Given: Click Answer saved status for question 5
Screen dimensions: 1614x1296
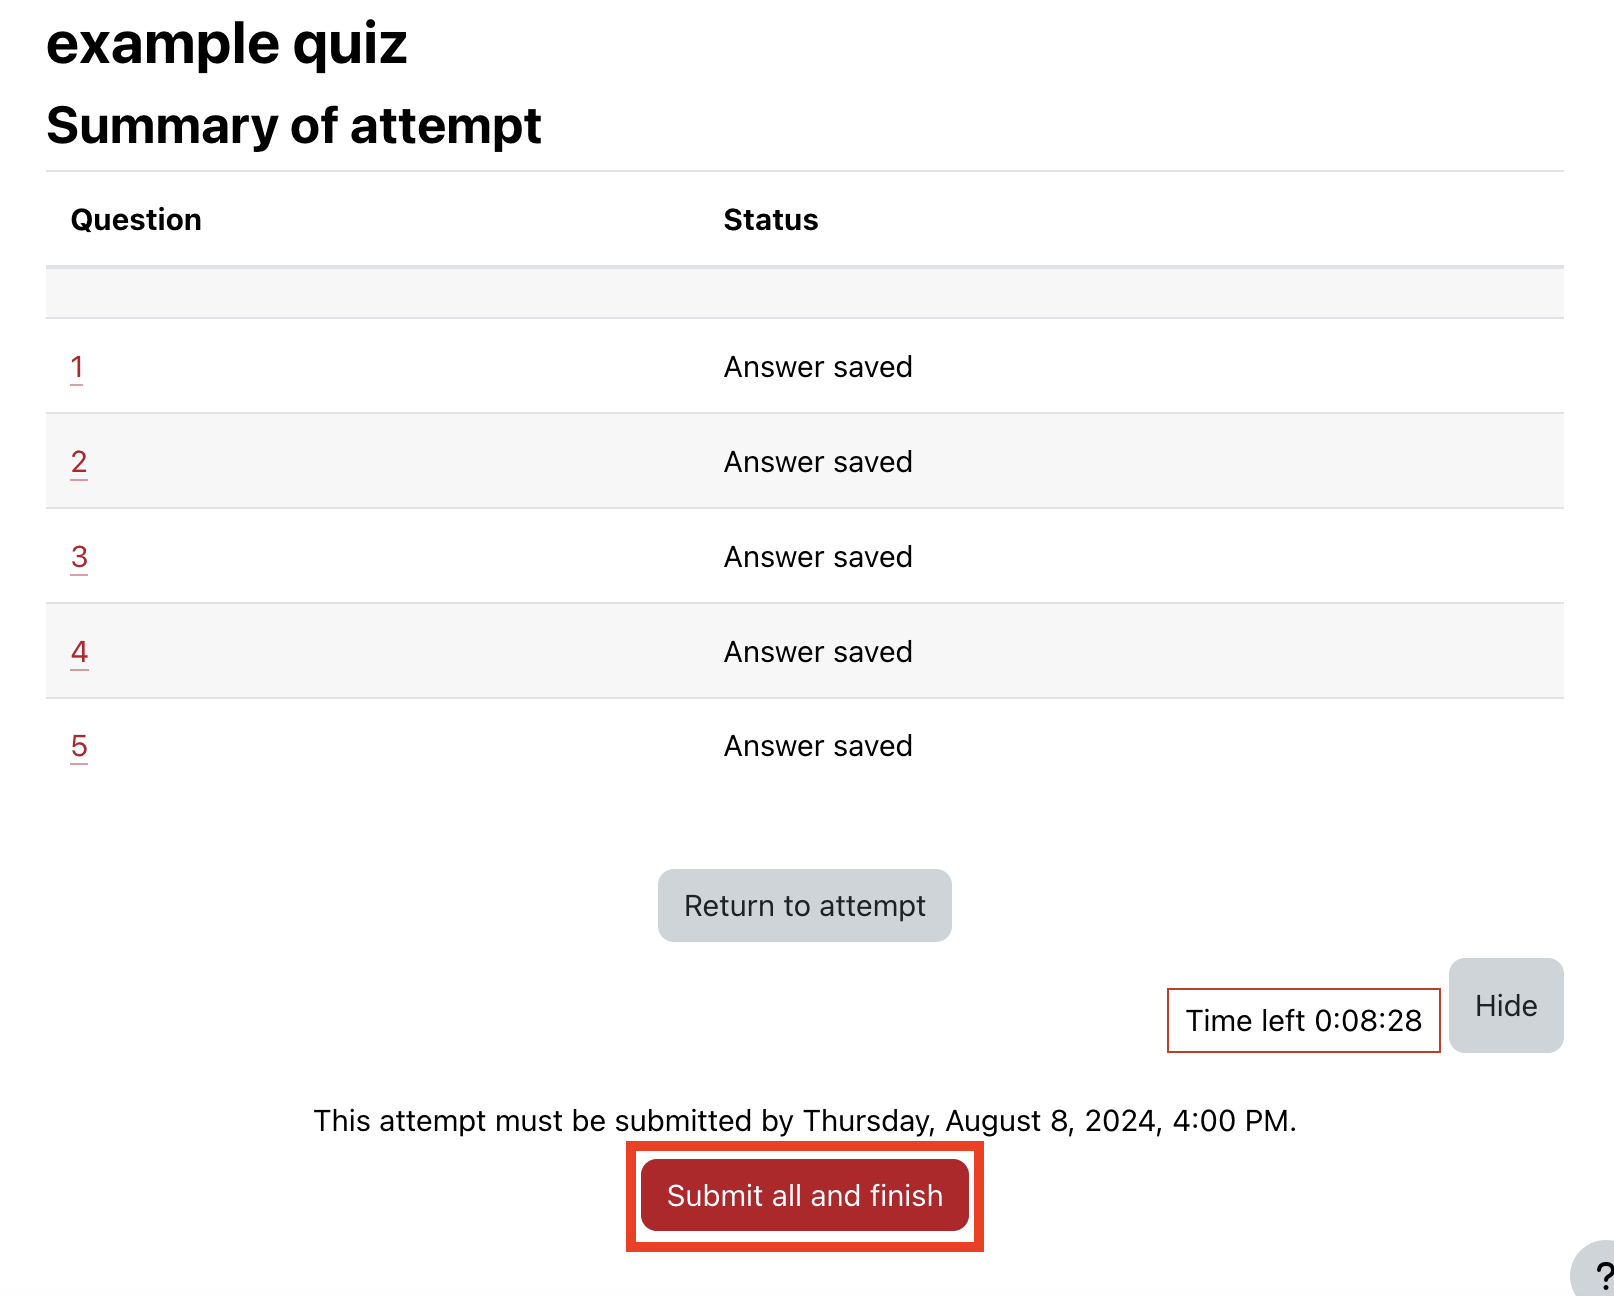Looking at the screenshot, I should [818, 746].
